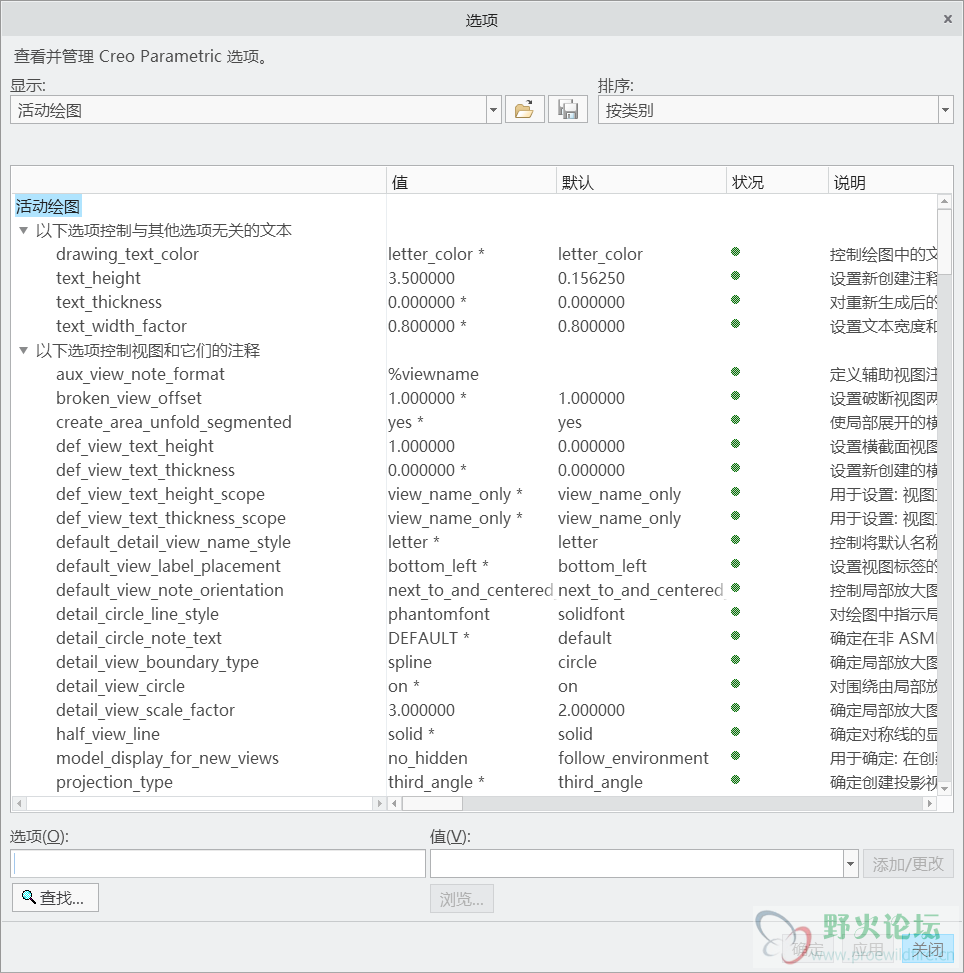
Task: Click the spline value cell
Action: point(410,662)
